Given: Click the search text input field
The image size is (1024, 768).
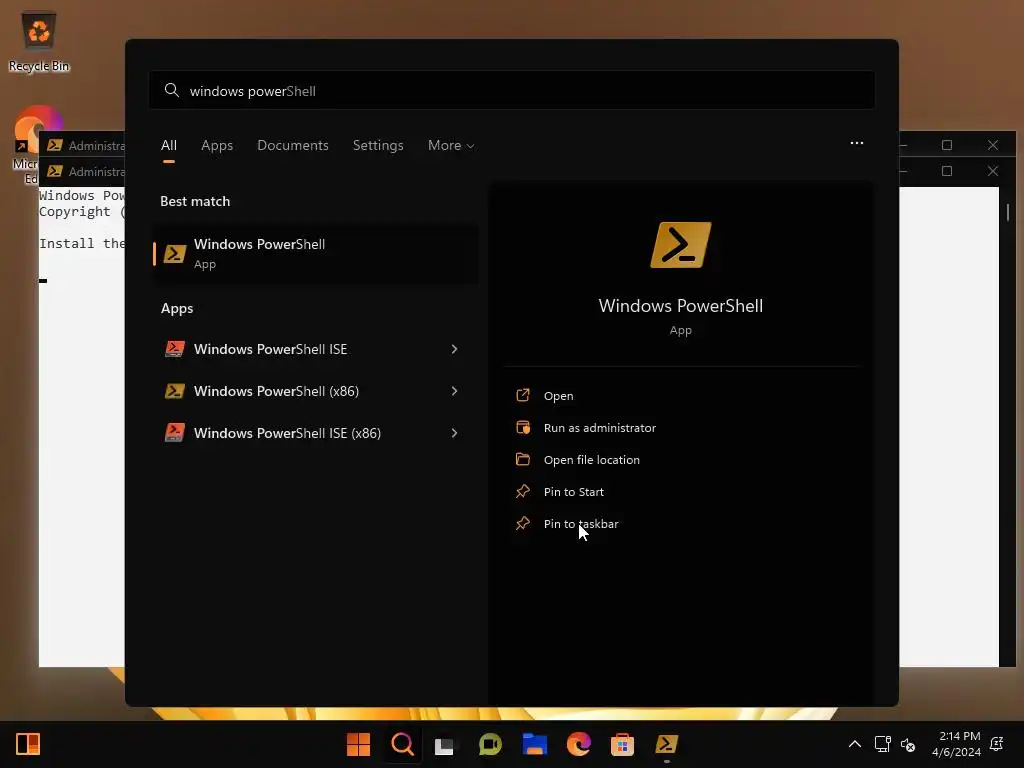Looking at the screenshot, I should pos(512,90).
